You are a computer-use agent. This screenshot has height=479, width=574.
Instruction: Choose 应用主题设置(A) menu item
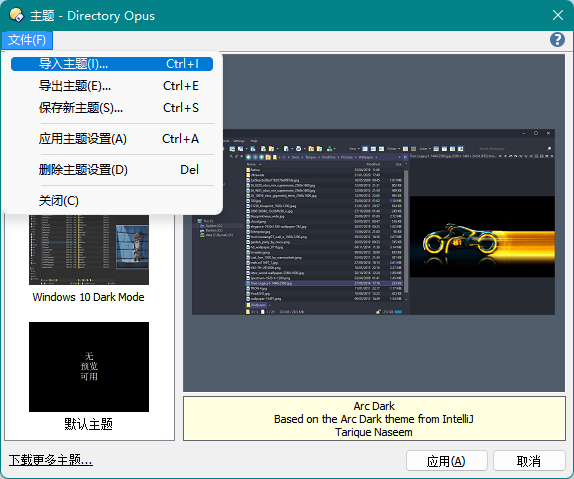tap(112, 139)
